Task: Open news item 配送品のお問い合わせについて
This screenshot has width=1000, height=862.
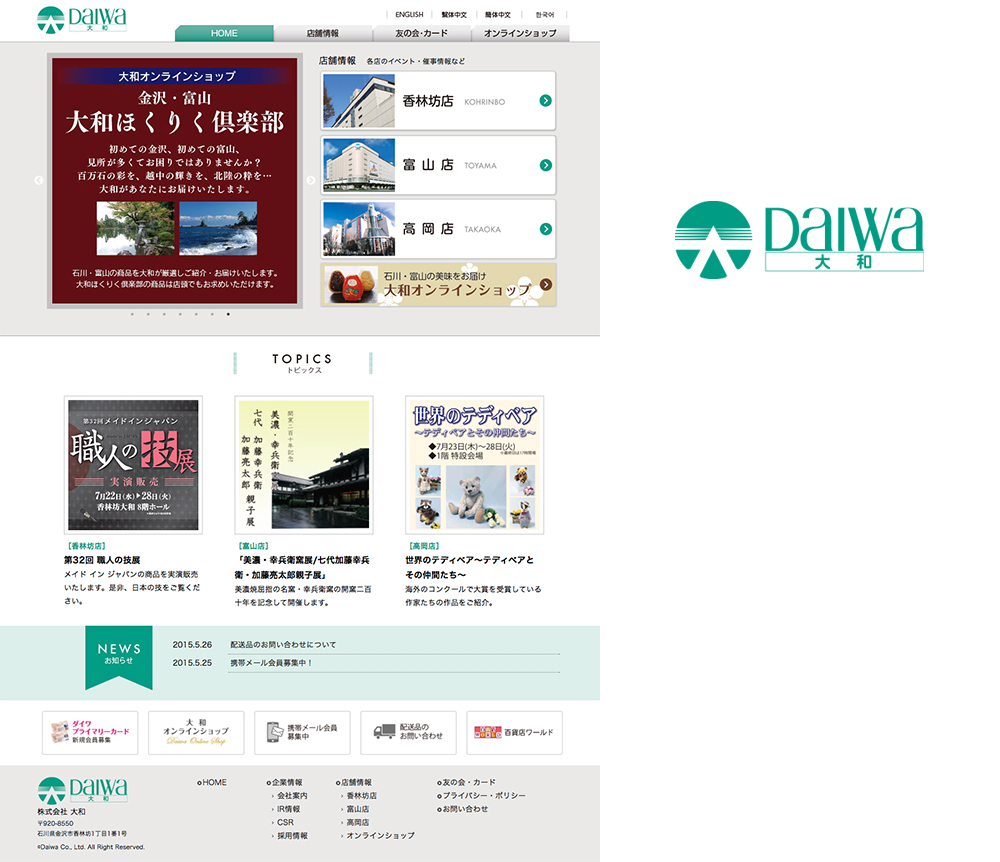Action: pyautogui.click(x=283, y=645)
